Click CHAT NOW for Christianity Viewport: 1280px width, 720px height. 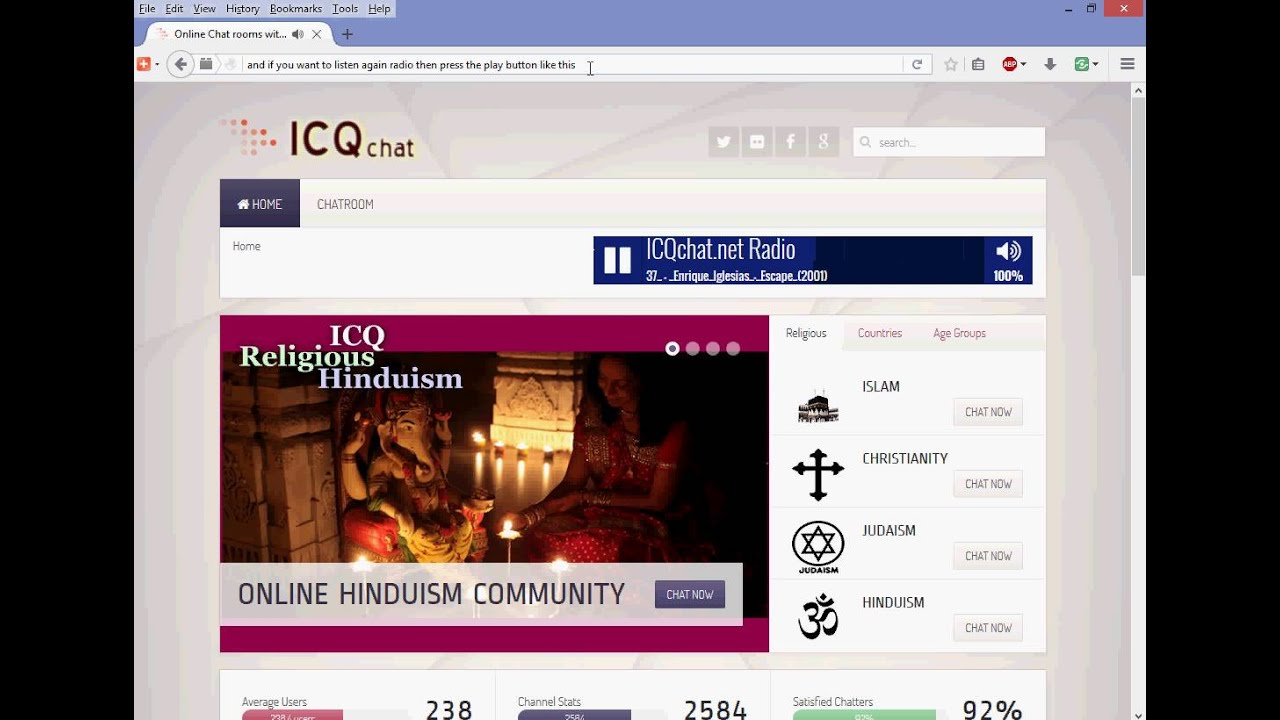[x=988, y=484]
